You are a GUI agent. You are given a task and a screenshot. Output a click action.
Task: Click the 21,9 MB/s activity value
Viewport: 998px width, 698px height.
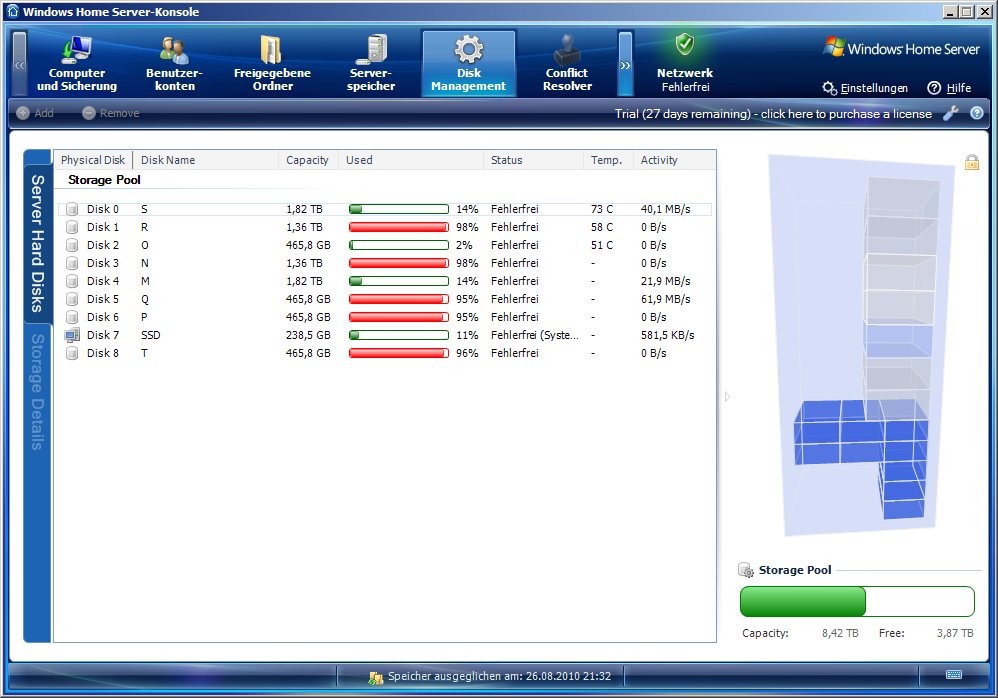click(665, 281)
